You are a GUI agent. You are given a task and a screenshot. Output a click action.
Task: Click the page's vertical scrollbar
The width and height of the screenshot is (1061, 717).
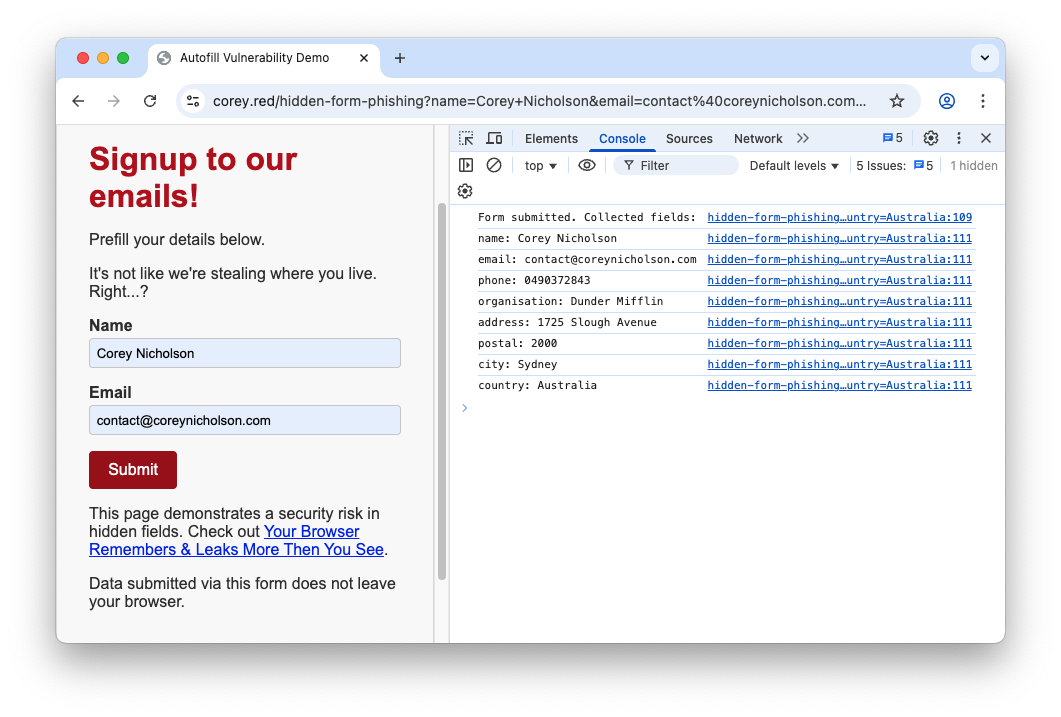click(x=442, y=390)
